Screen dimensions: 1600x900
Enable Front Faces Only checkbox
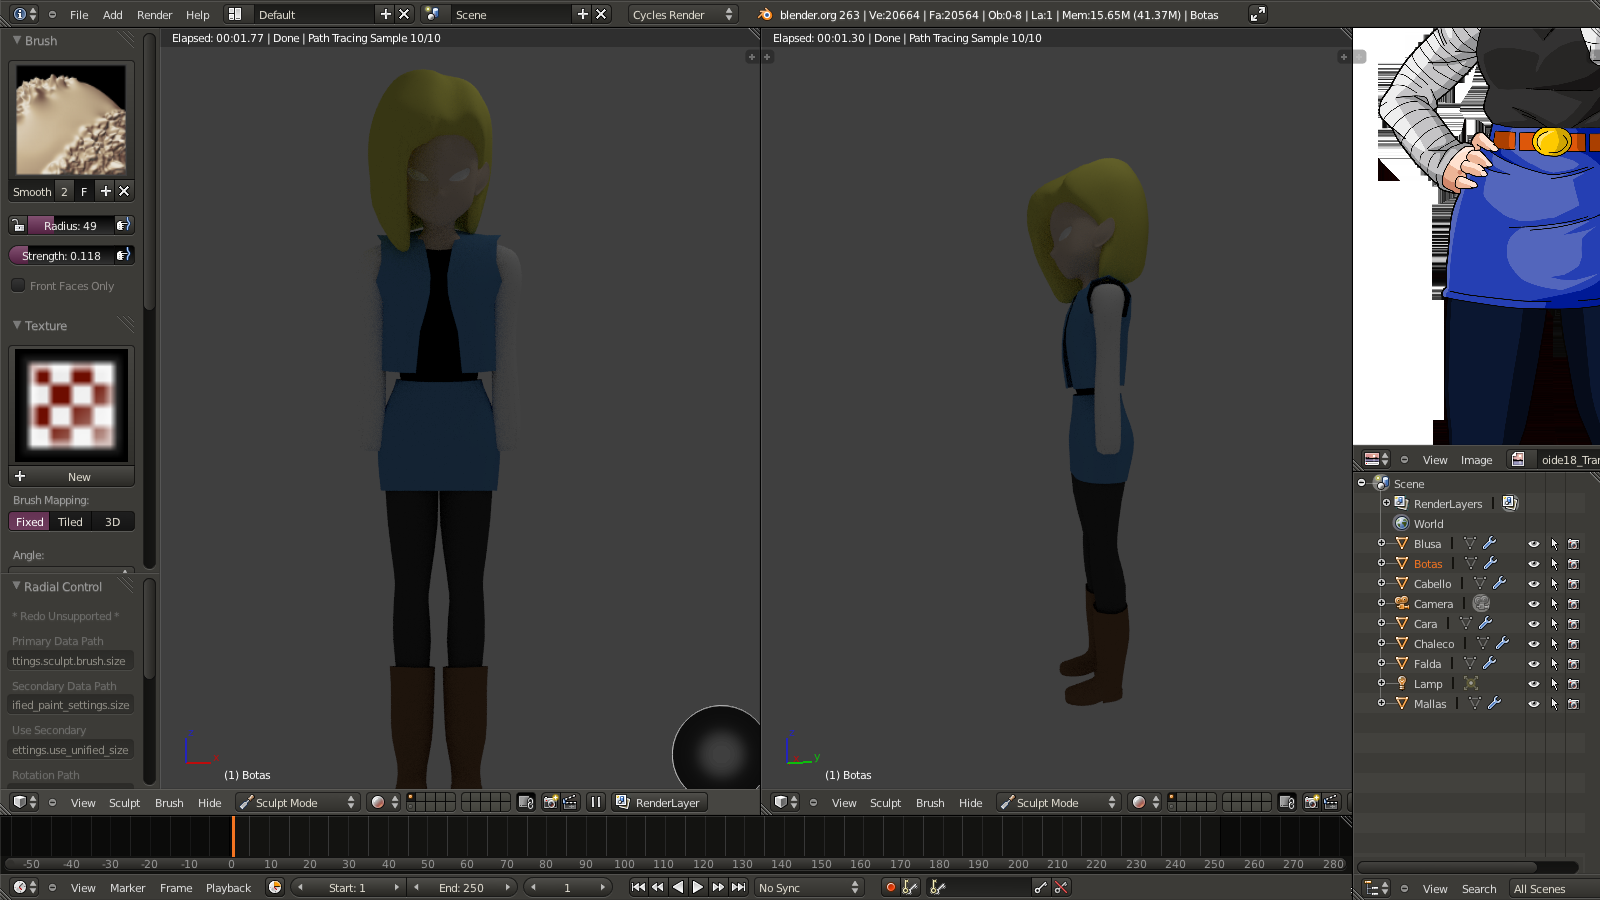click(x=18, y=285)
